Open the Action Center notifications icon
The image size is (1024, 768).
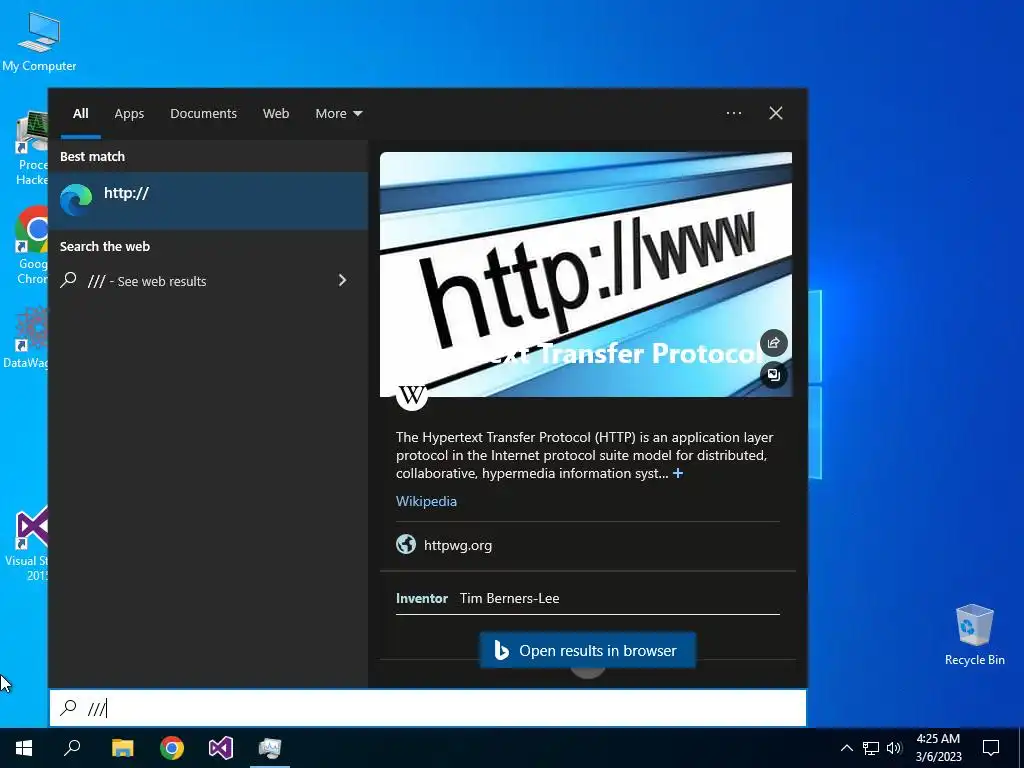tap(991, 748)
